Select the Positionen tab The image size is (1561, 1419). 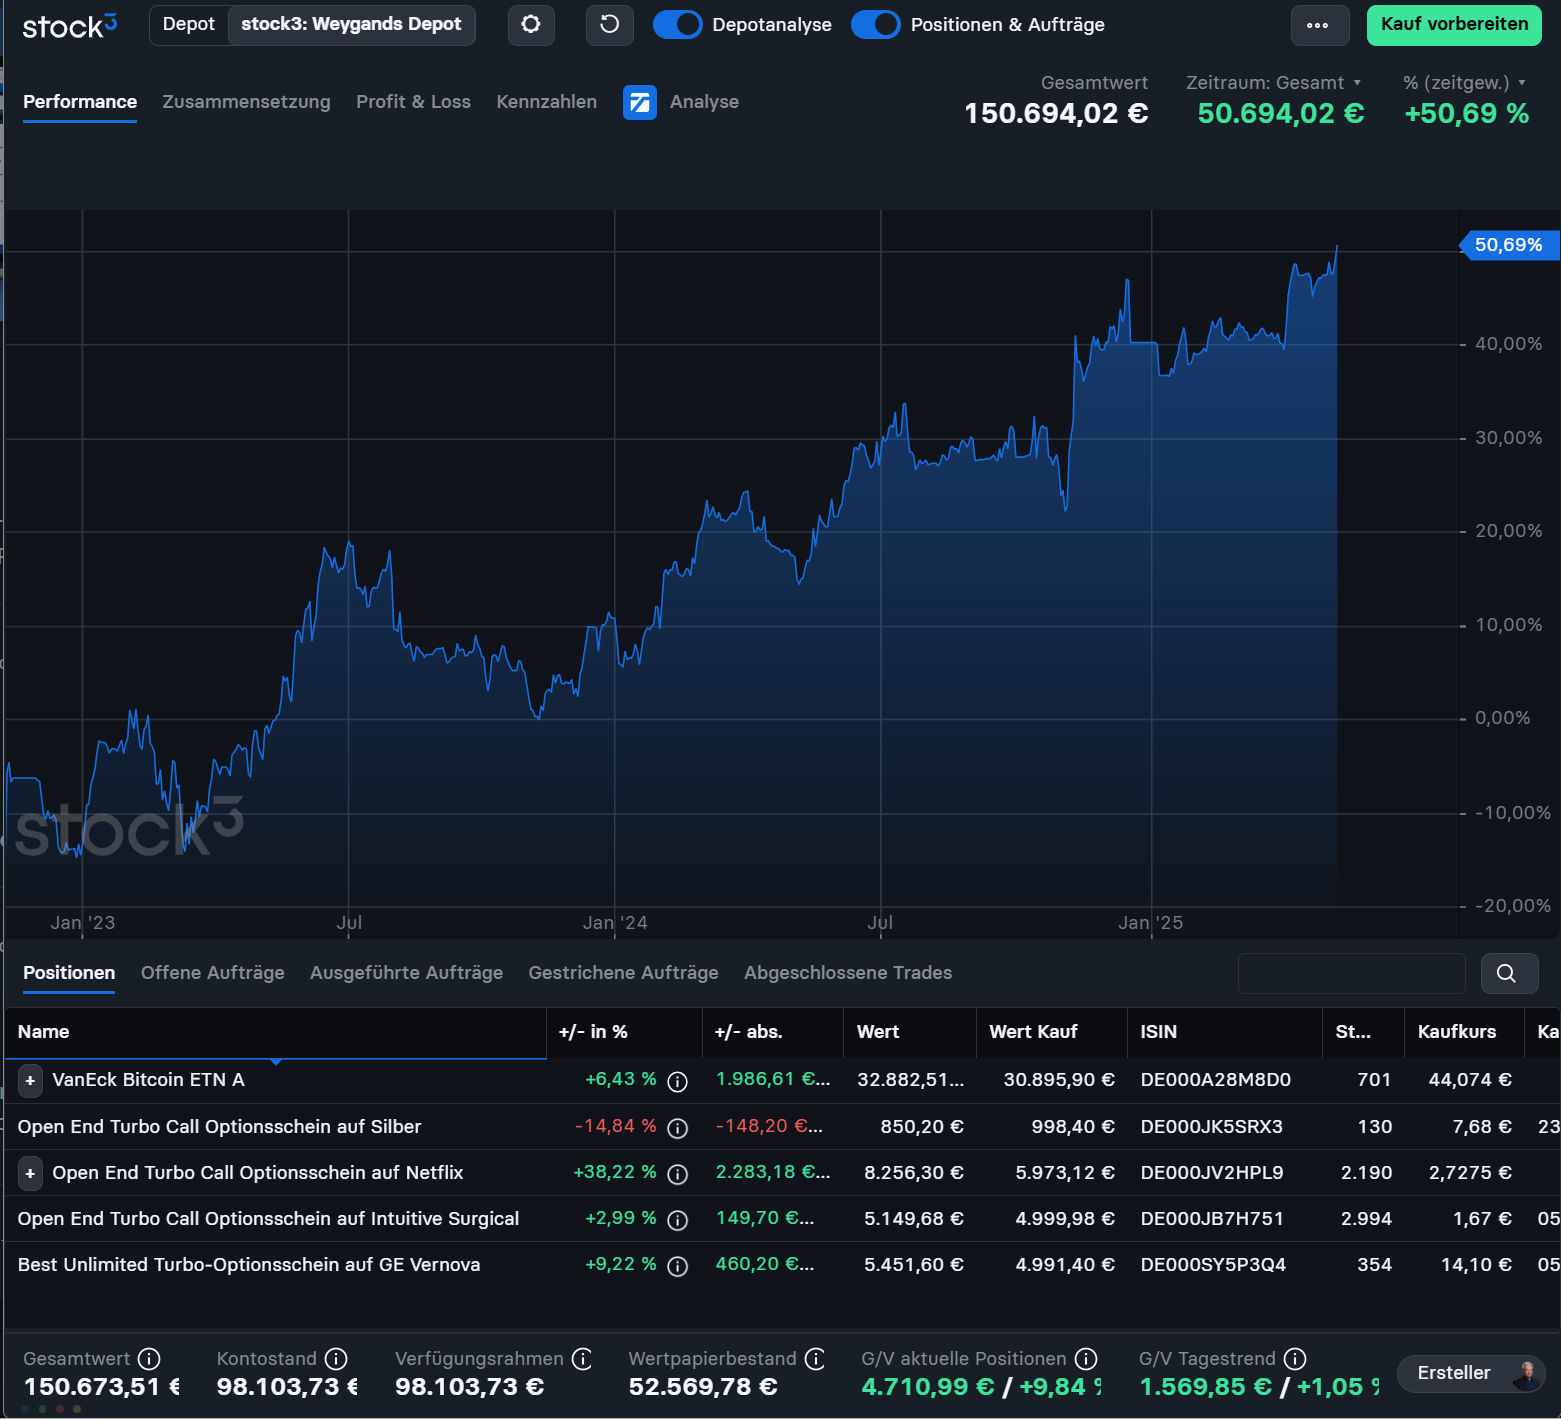point(69,973)
